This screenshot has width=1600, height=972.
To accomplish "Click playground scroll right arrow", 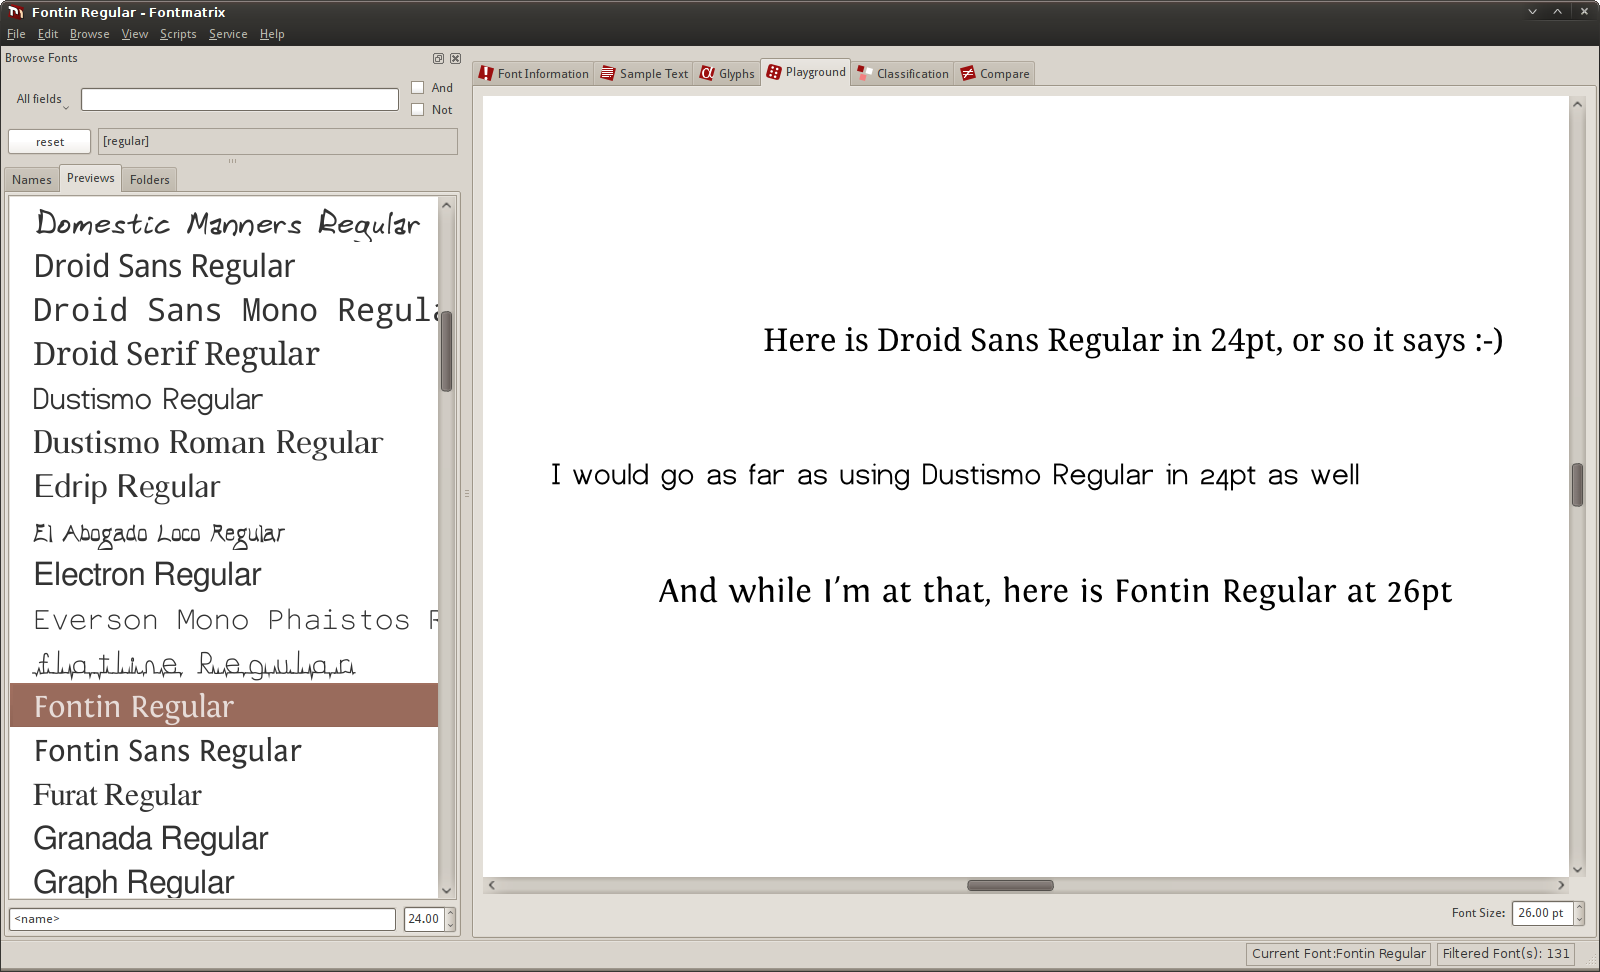I will coord(1561,885).
